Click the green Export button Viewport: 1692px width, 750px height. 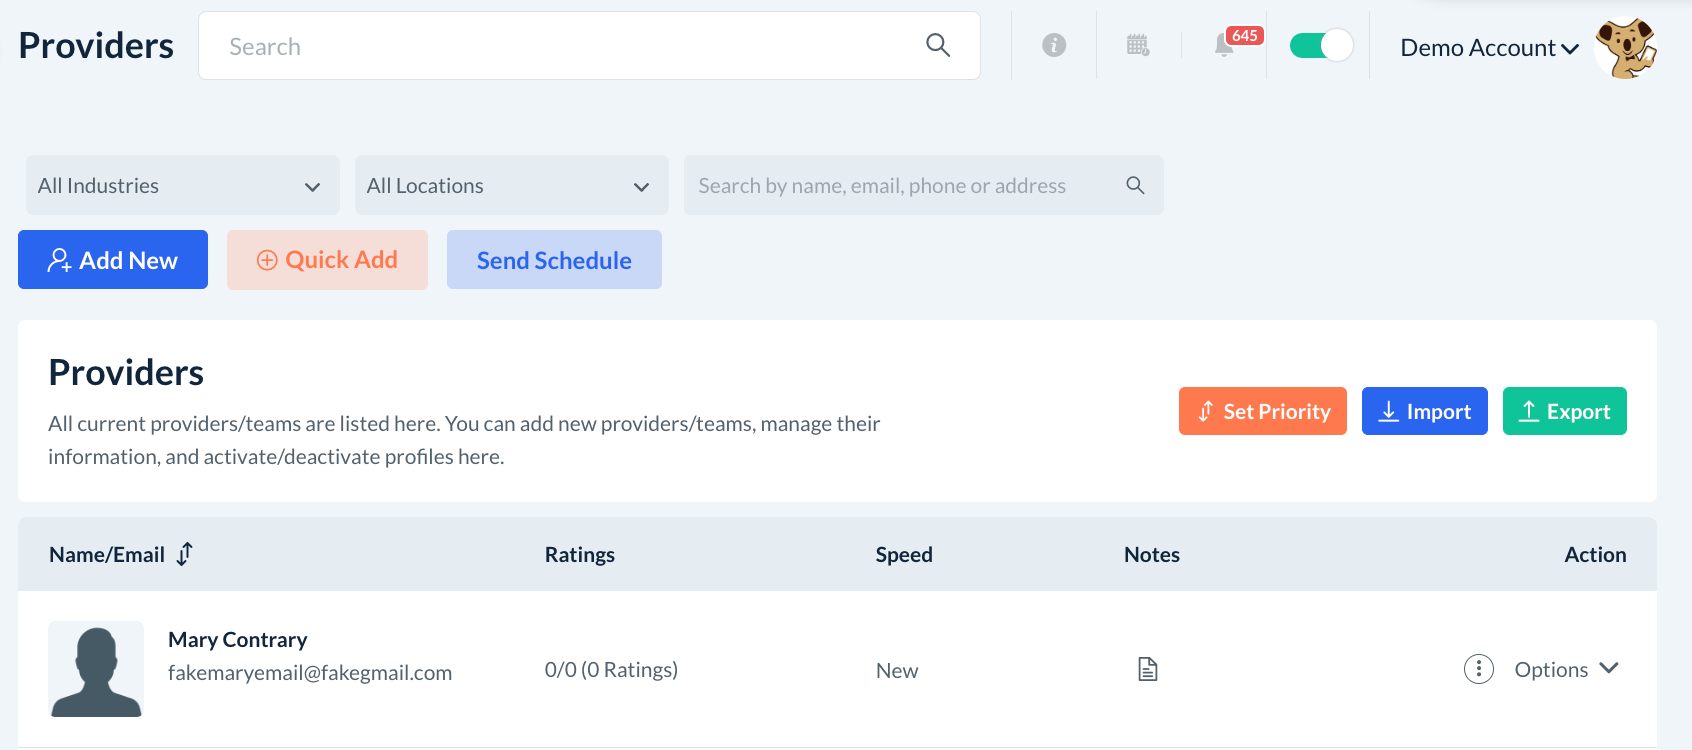click(x=1565, y=411)
